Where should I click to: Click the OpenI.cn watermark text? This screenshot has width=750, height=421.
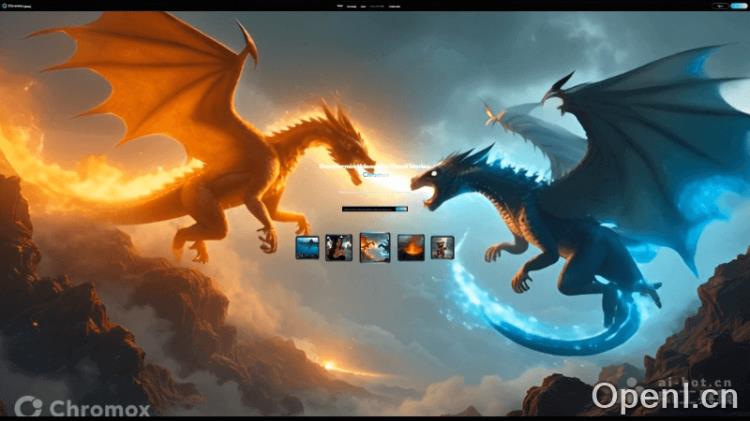point(664,398)
